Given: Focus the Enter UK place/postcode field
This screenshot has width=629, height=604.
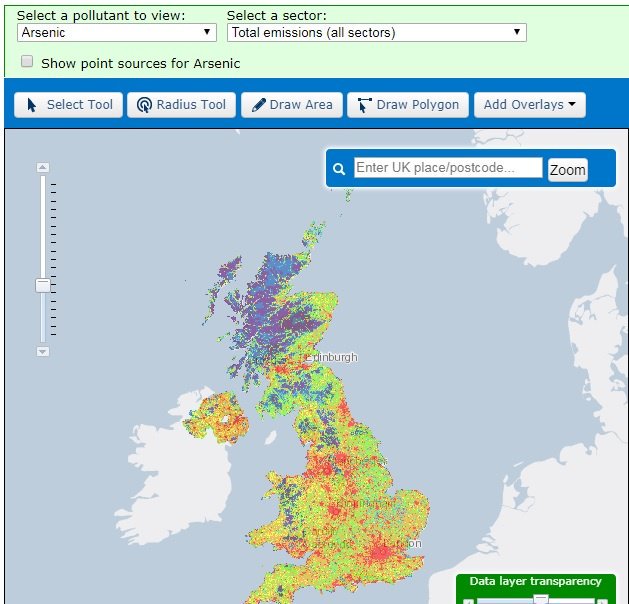Looking at the screenshot, I should tap(448, 167).
